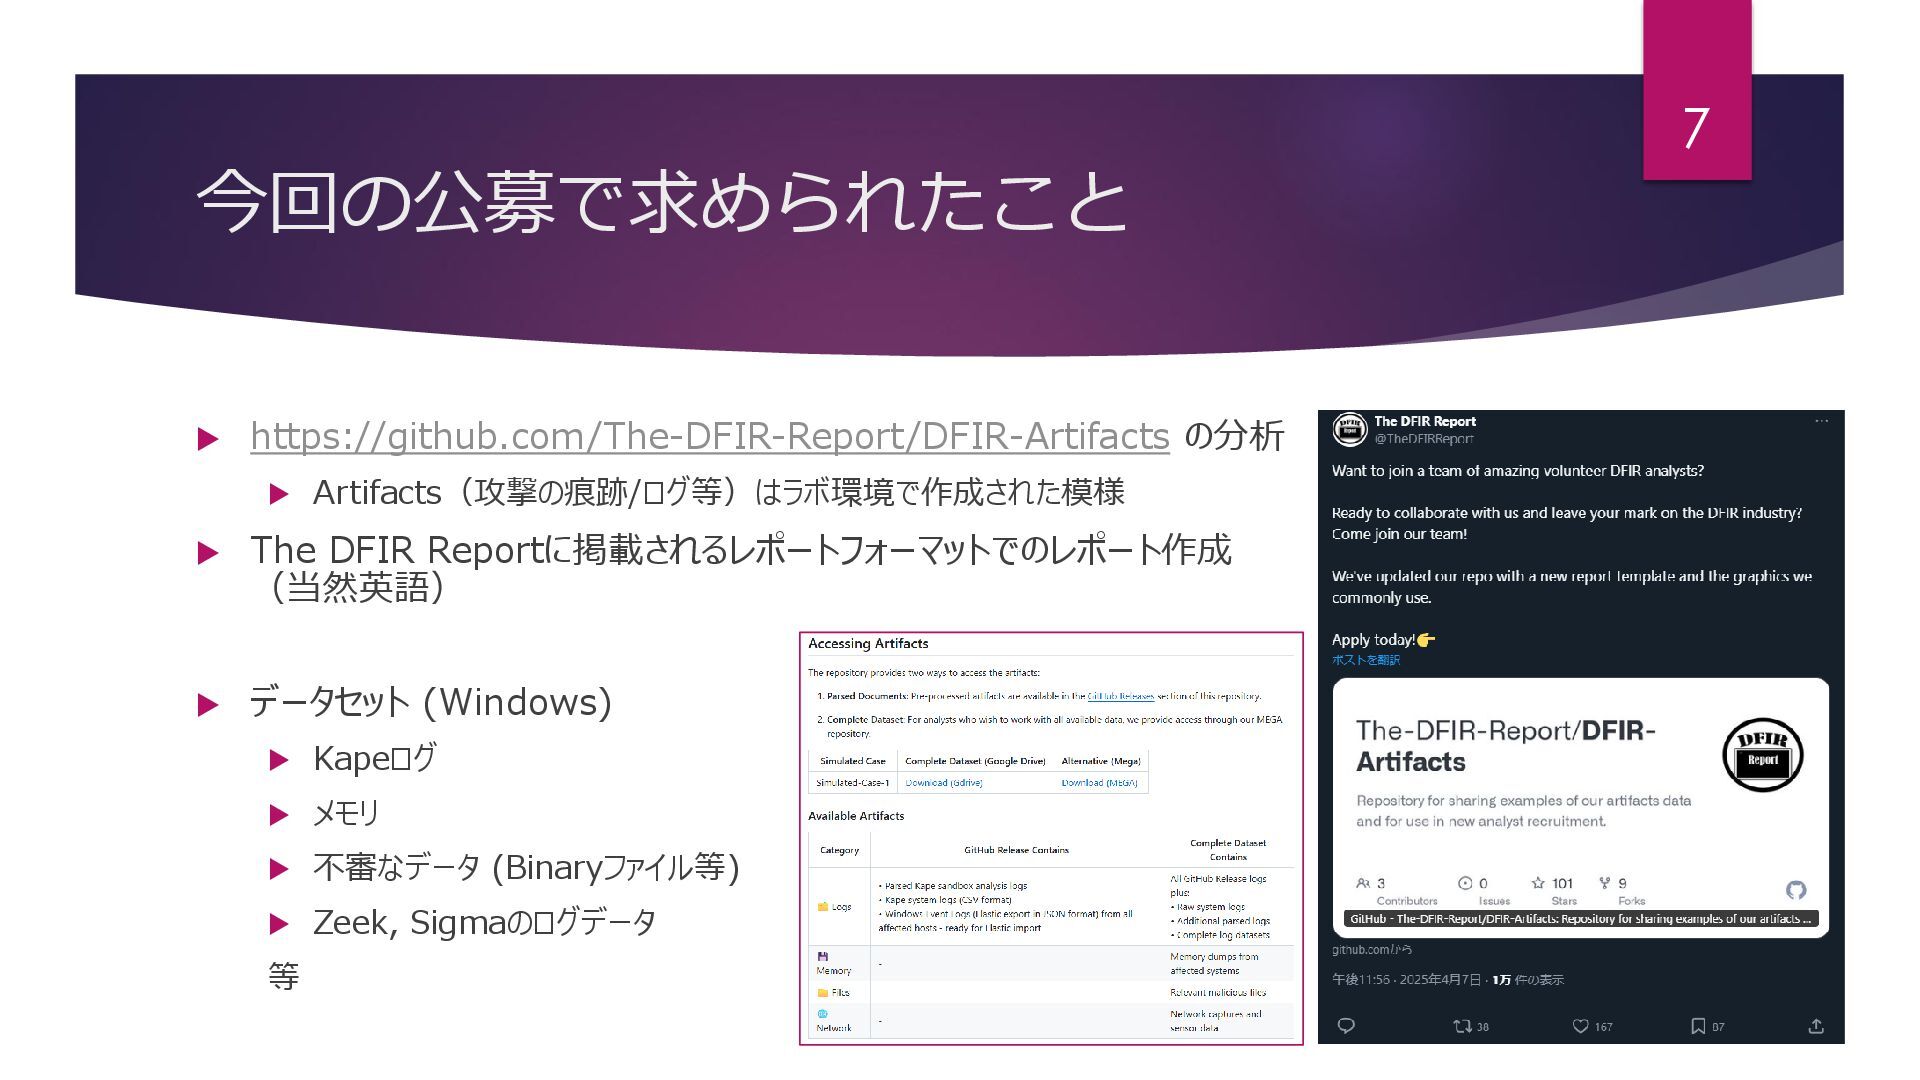
Task: Click the 'メモリ' bullet text
Action: [x=346, y=814]
